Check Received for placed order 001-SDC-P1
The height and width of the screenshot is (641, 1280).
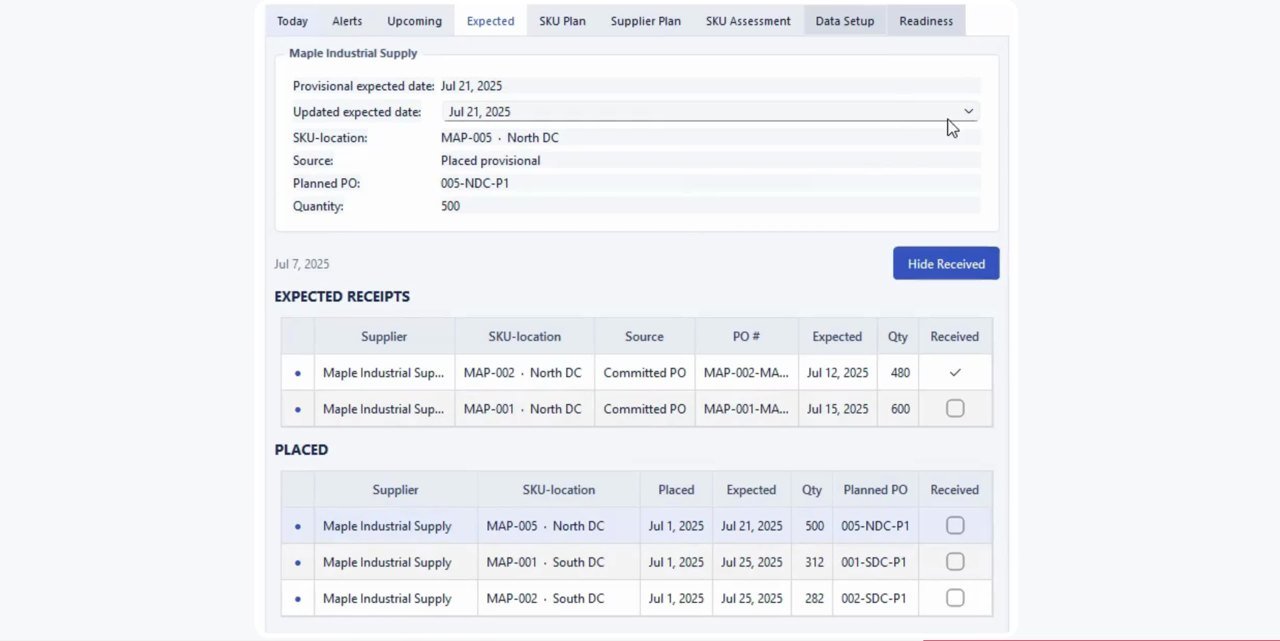tap(955, 562)
